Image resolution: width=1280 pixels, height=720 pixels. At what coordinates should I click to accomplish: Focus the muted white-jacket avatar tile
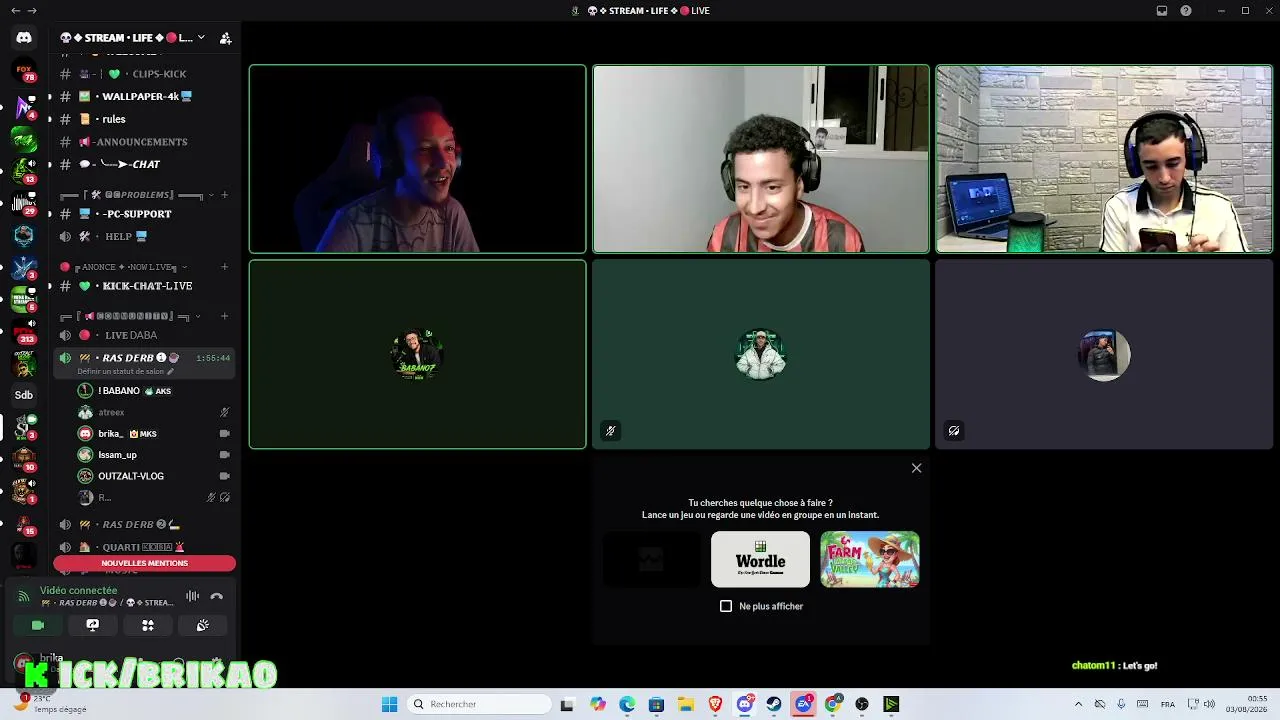coord(761,354)
